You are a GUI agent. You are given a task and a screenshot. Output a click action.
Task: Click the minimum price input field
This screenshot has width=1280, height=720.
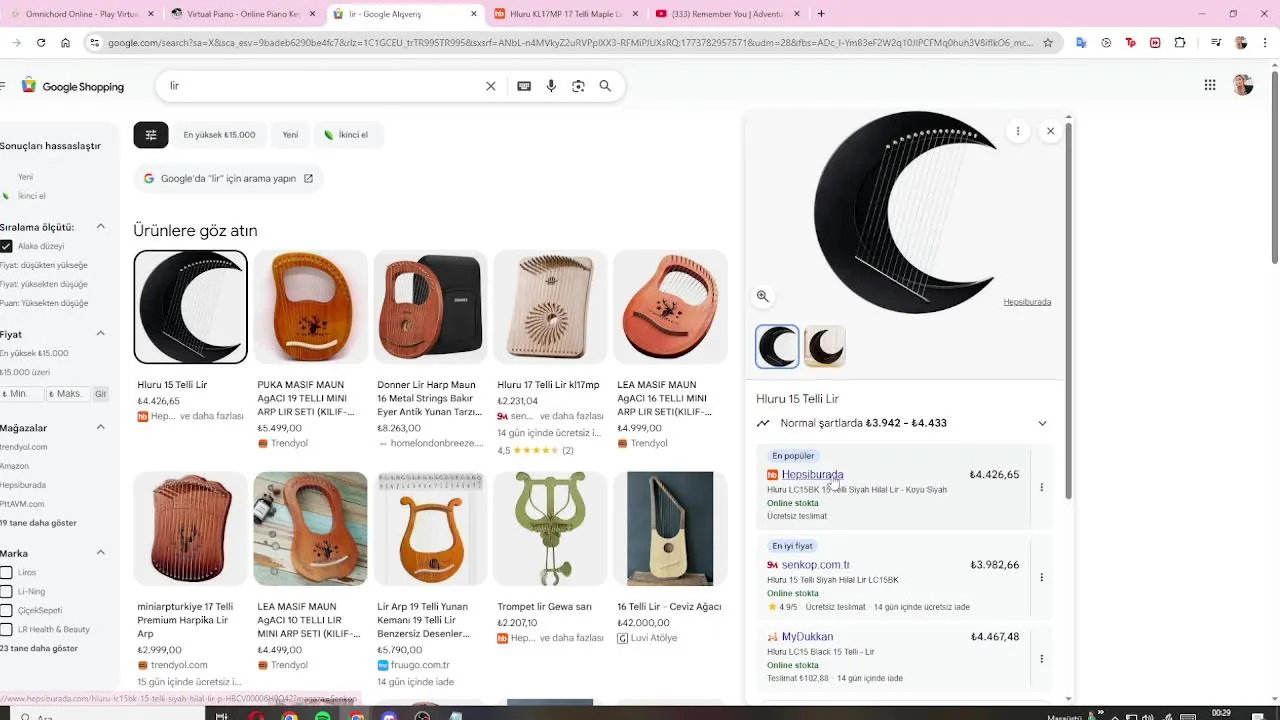22,394
